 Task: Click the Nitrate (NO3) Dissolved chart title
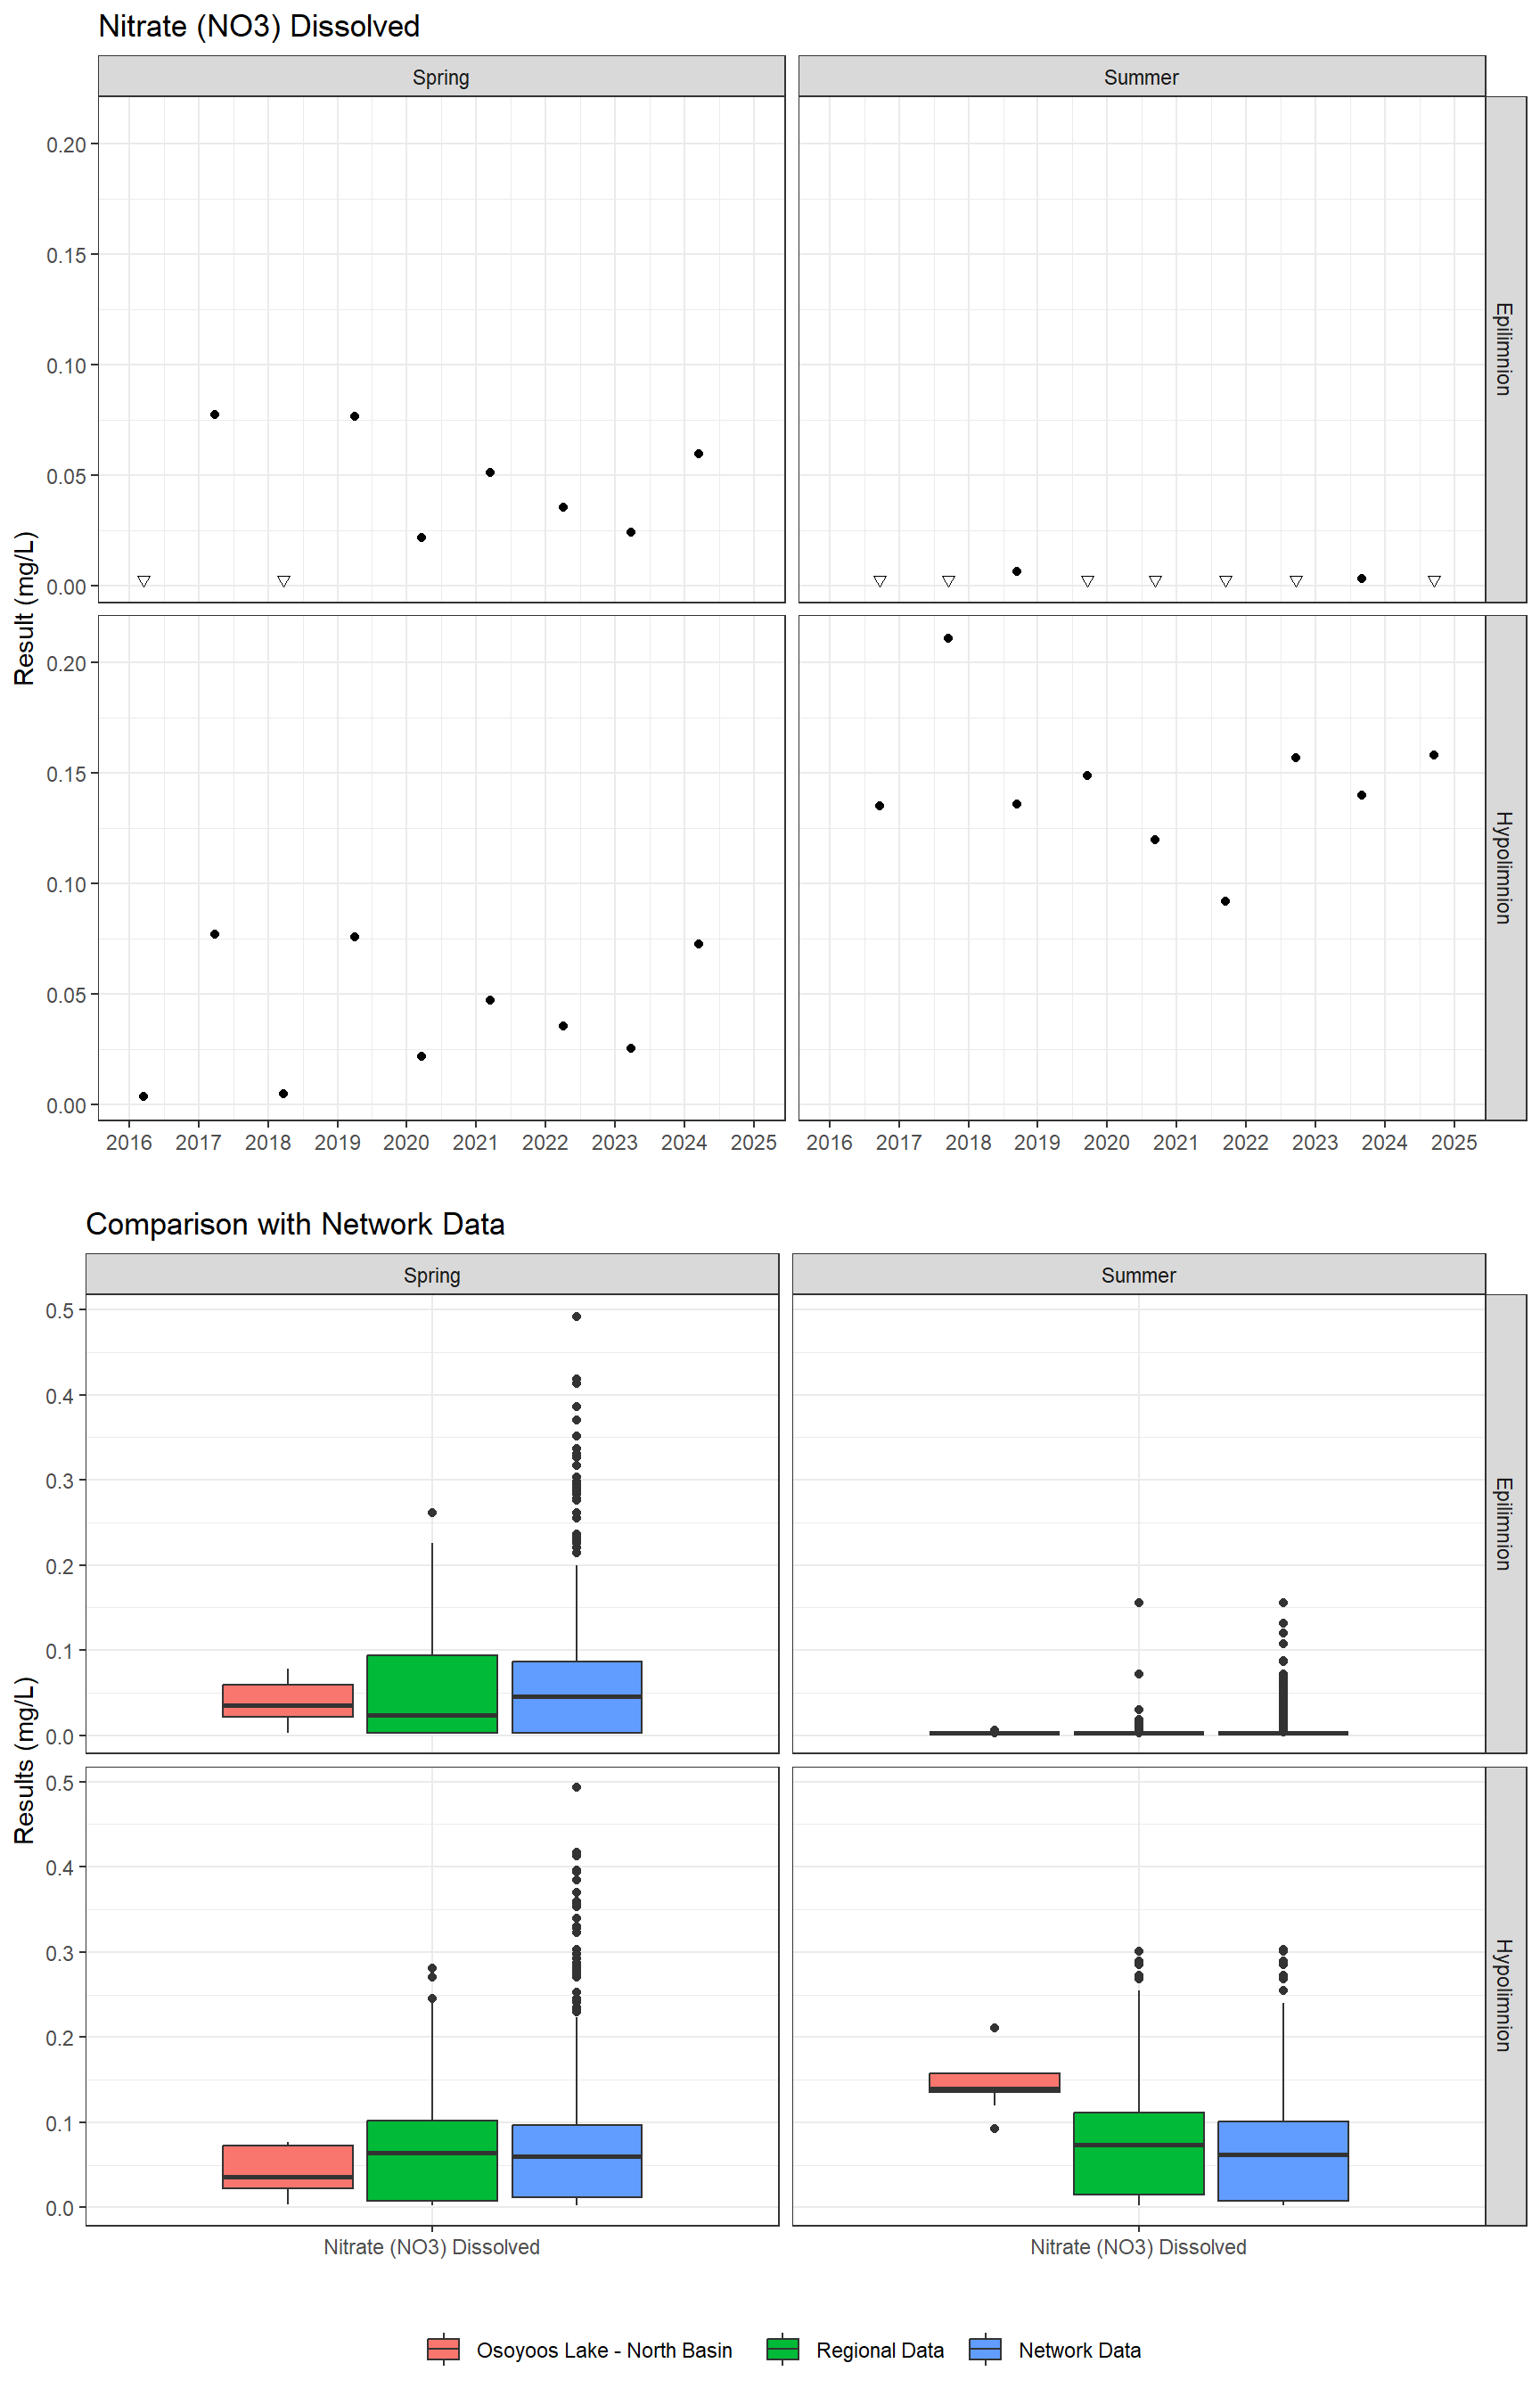tap(259, 26)
